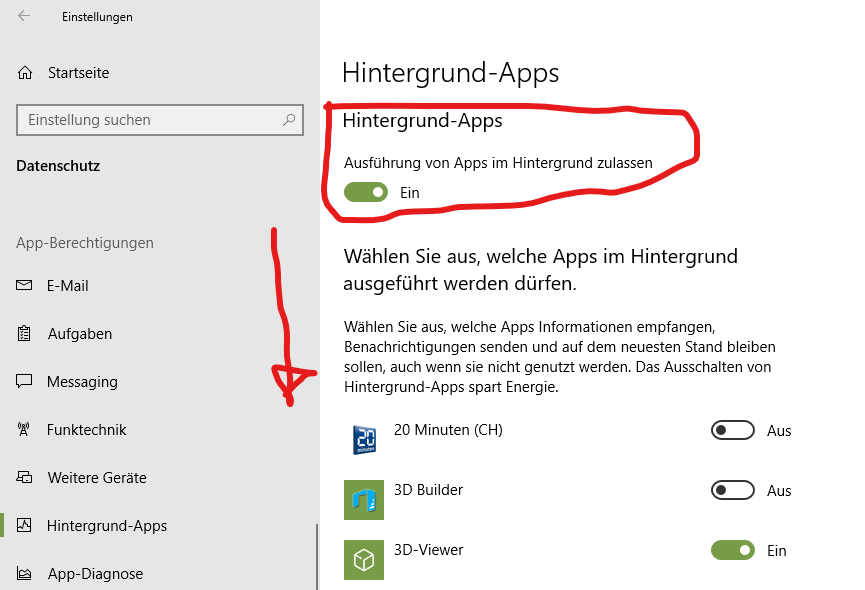Click the Einstellungen window title
This screenshot has height=590, width=865.
97,17
